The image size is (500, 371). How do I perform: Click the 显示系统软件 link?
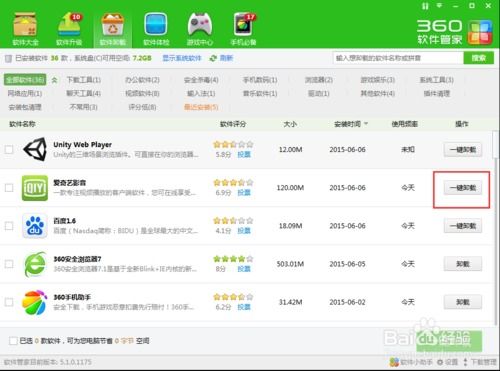coord(182,58)
